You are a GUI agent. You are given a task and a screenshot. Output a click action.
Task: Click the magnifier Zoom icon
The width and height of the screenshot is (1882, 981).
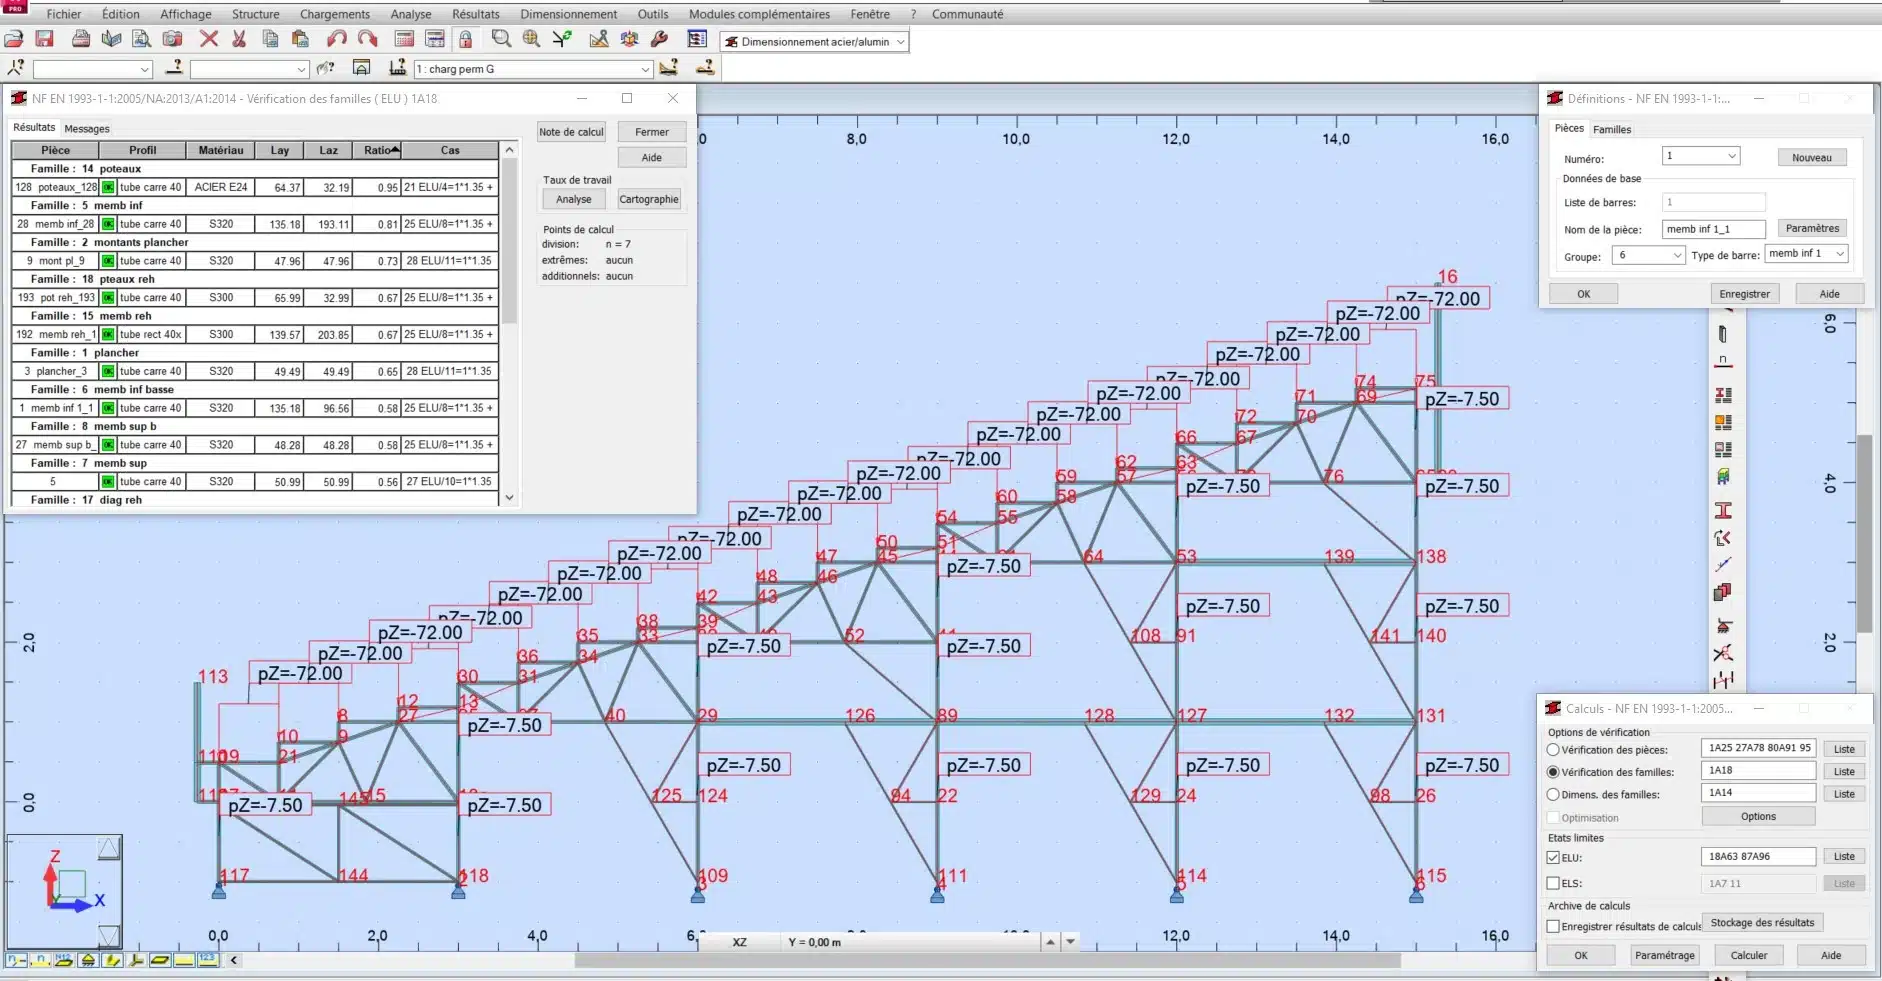pos(501,39)
